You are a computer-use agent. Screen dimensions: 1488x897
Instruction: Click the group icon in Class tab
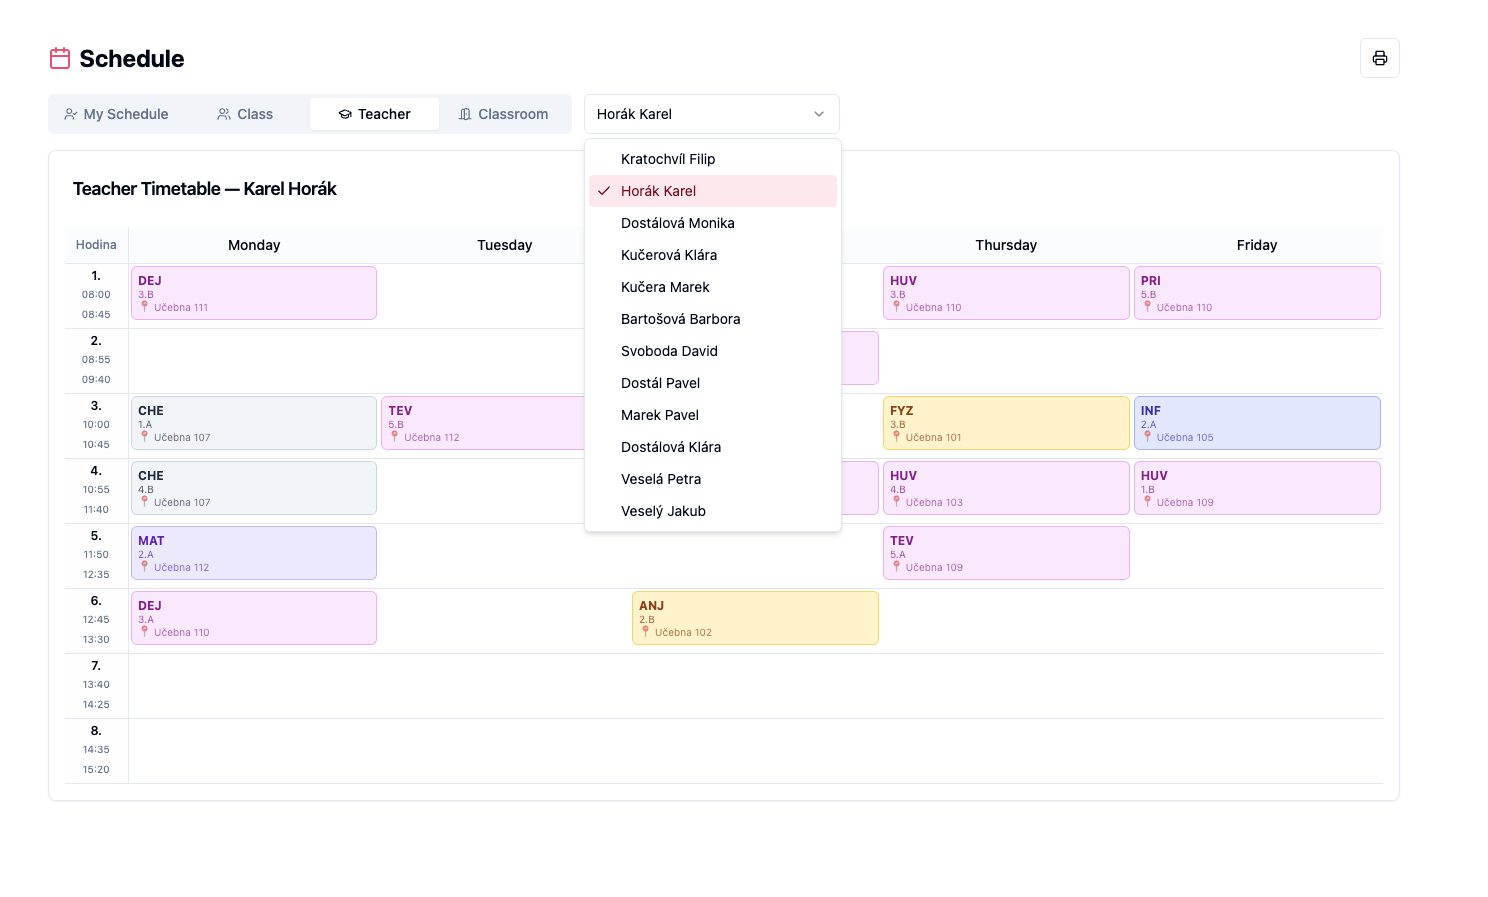tap(224, 114)
